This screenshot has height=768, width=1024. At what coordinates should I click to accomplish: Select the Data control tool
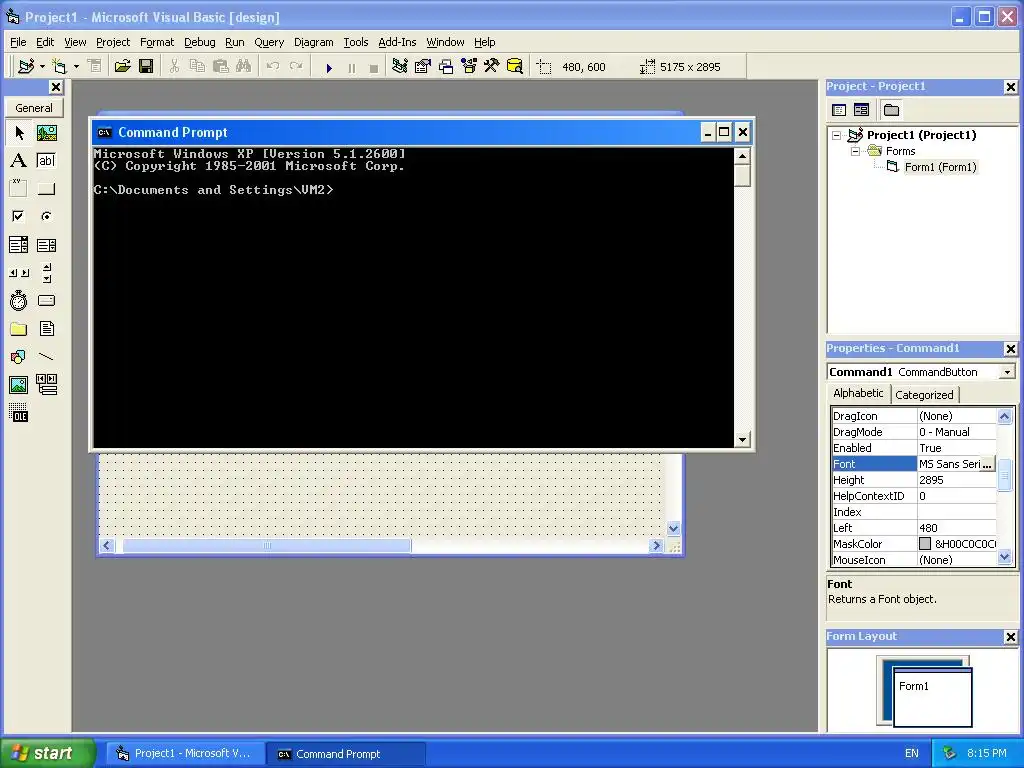pyautogui.click(x=46, y=385)
